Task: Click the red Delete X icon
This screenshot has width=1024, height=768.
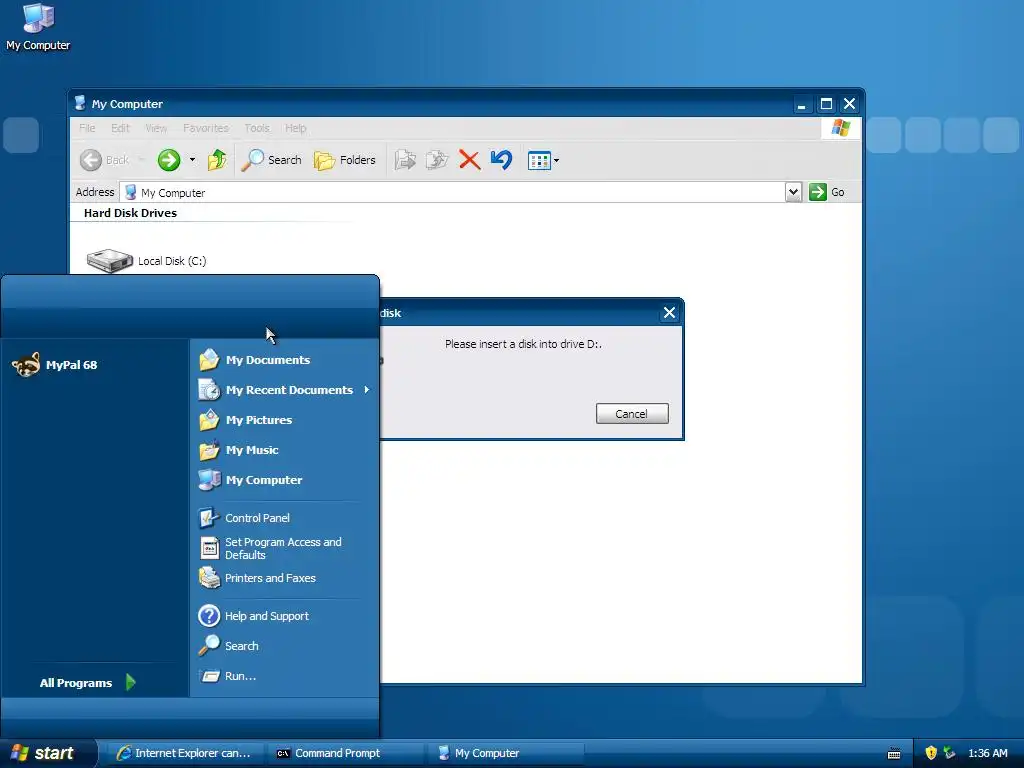Action: click(x=469, y=160)
